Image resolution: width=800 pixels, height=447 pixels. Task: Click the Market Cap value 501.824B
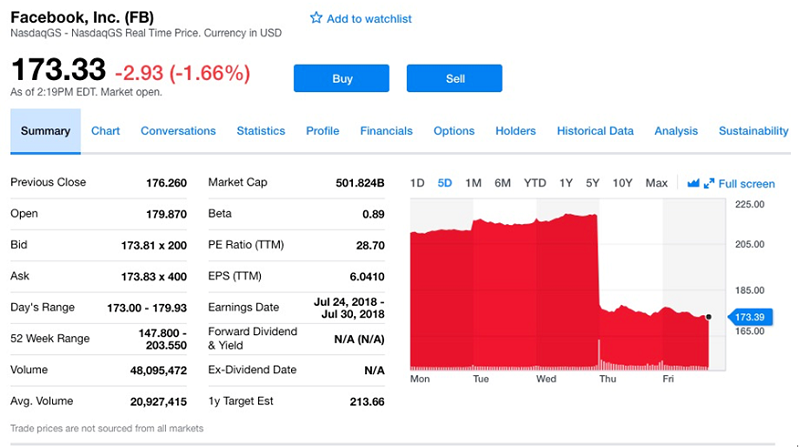pyautogui.click(x=360, y=183)
